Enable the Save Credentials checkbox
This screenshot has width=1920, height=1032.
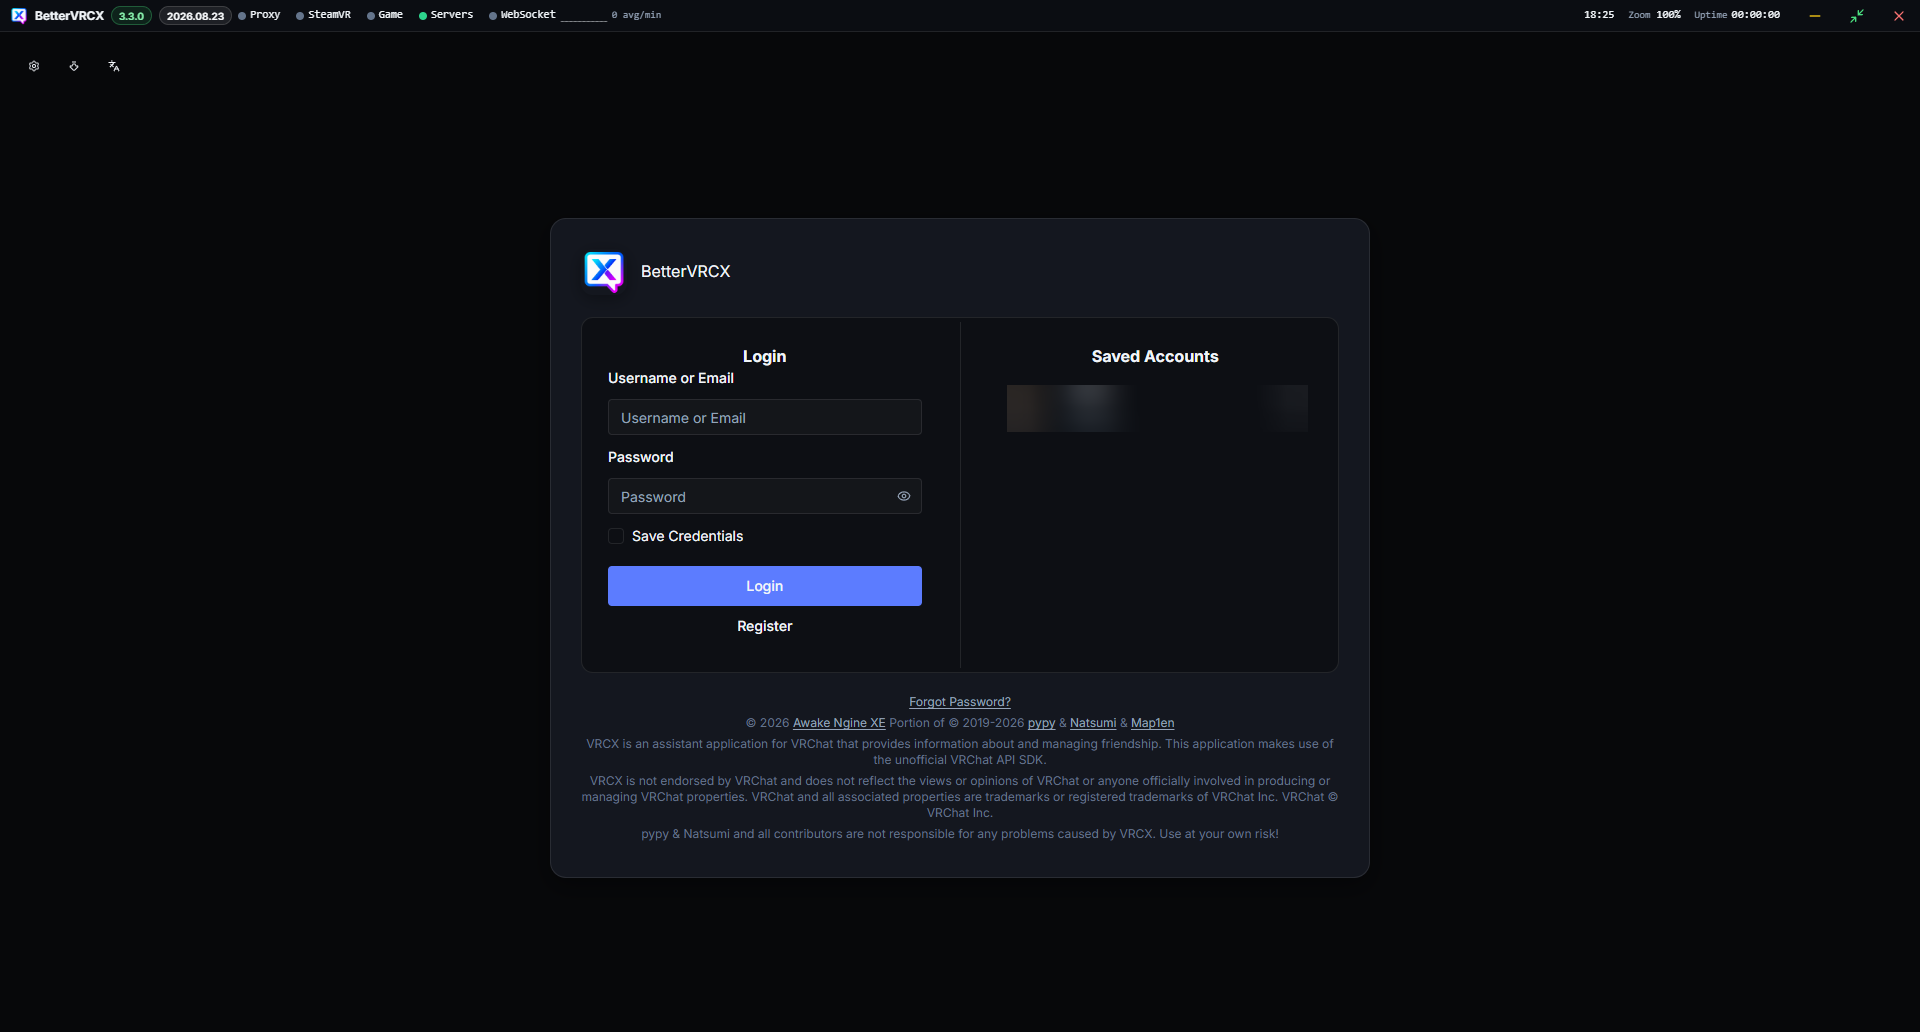616,536
